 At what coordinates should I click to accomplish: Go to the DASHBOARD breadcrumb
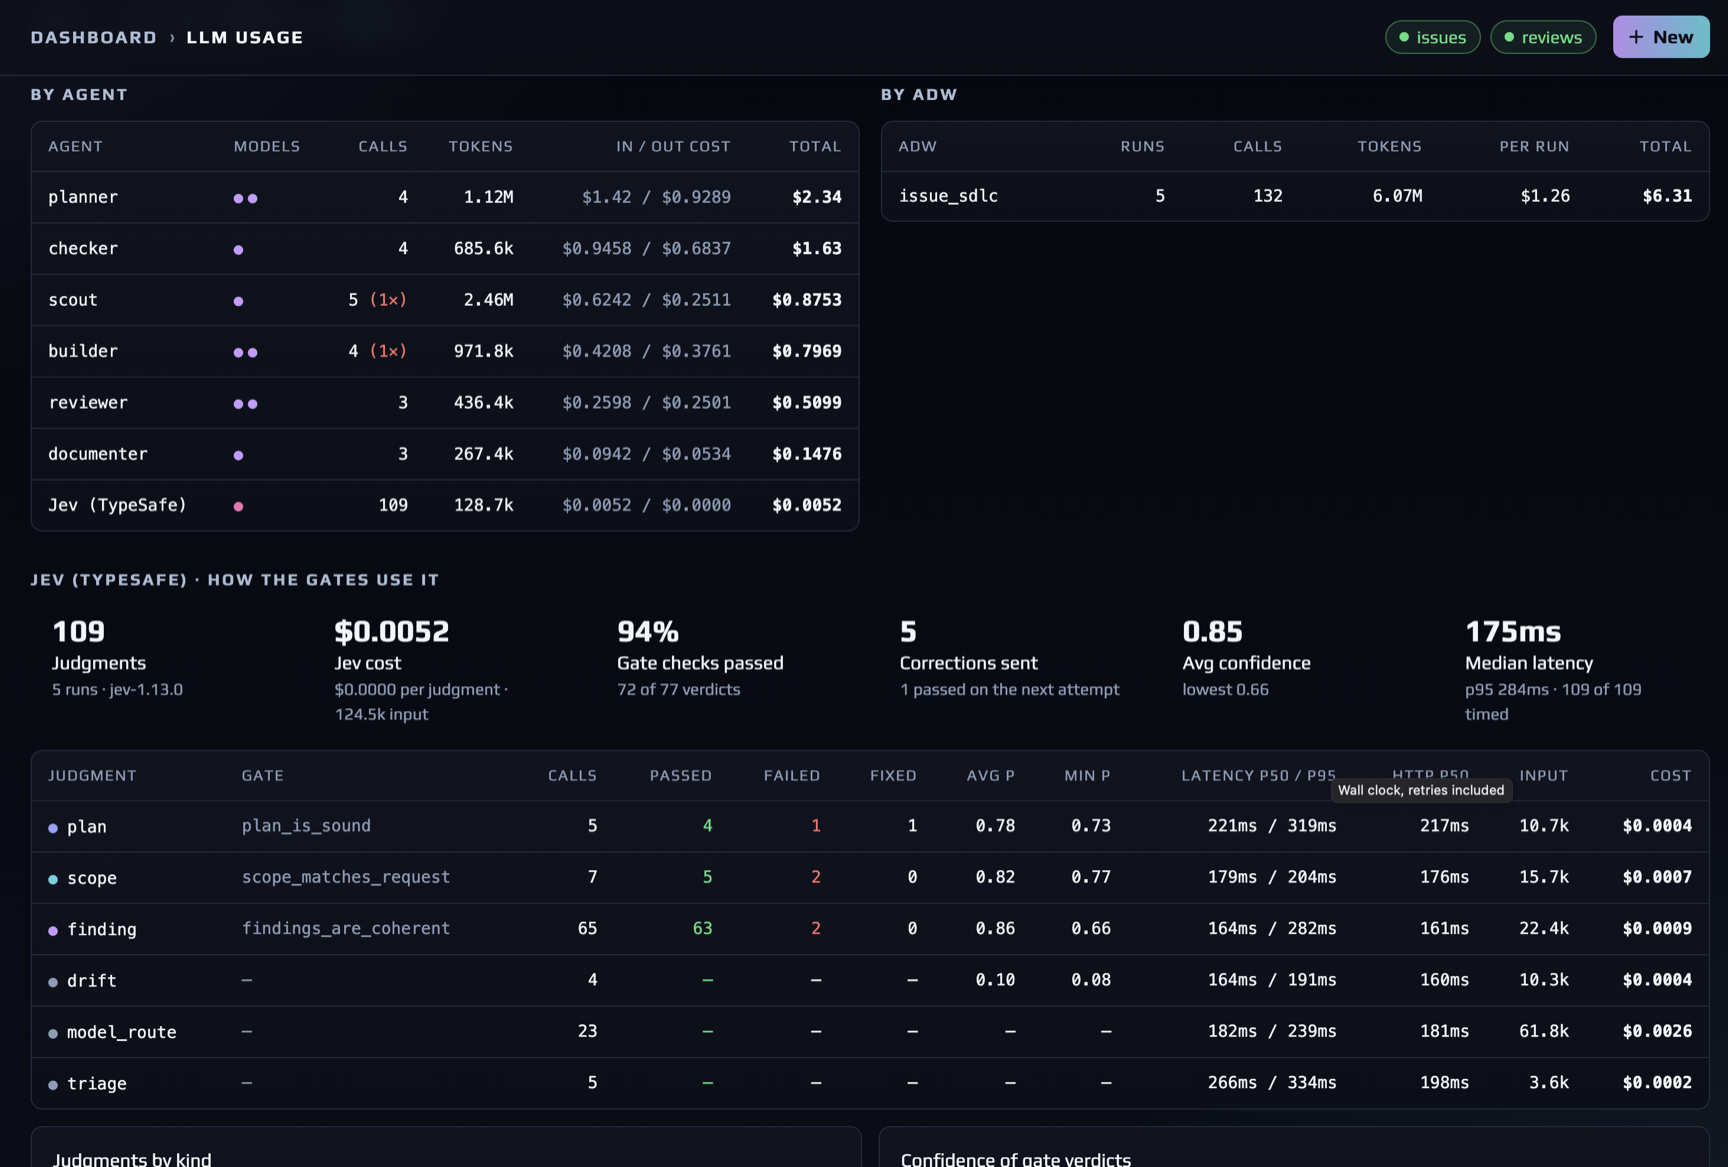94,37
